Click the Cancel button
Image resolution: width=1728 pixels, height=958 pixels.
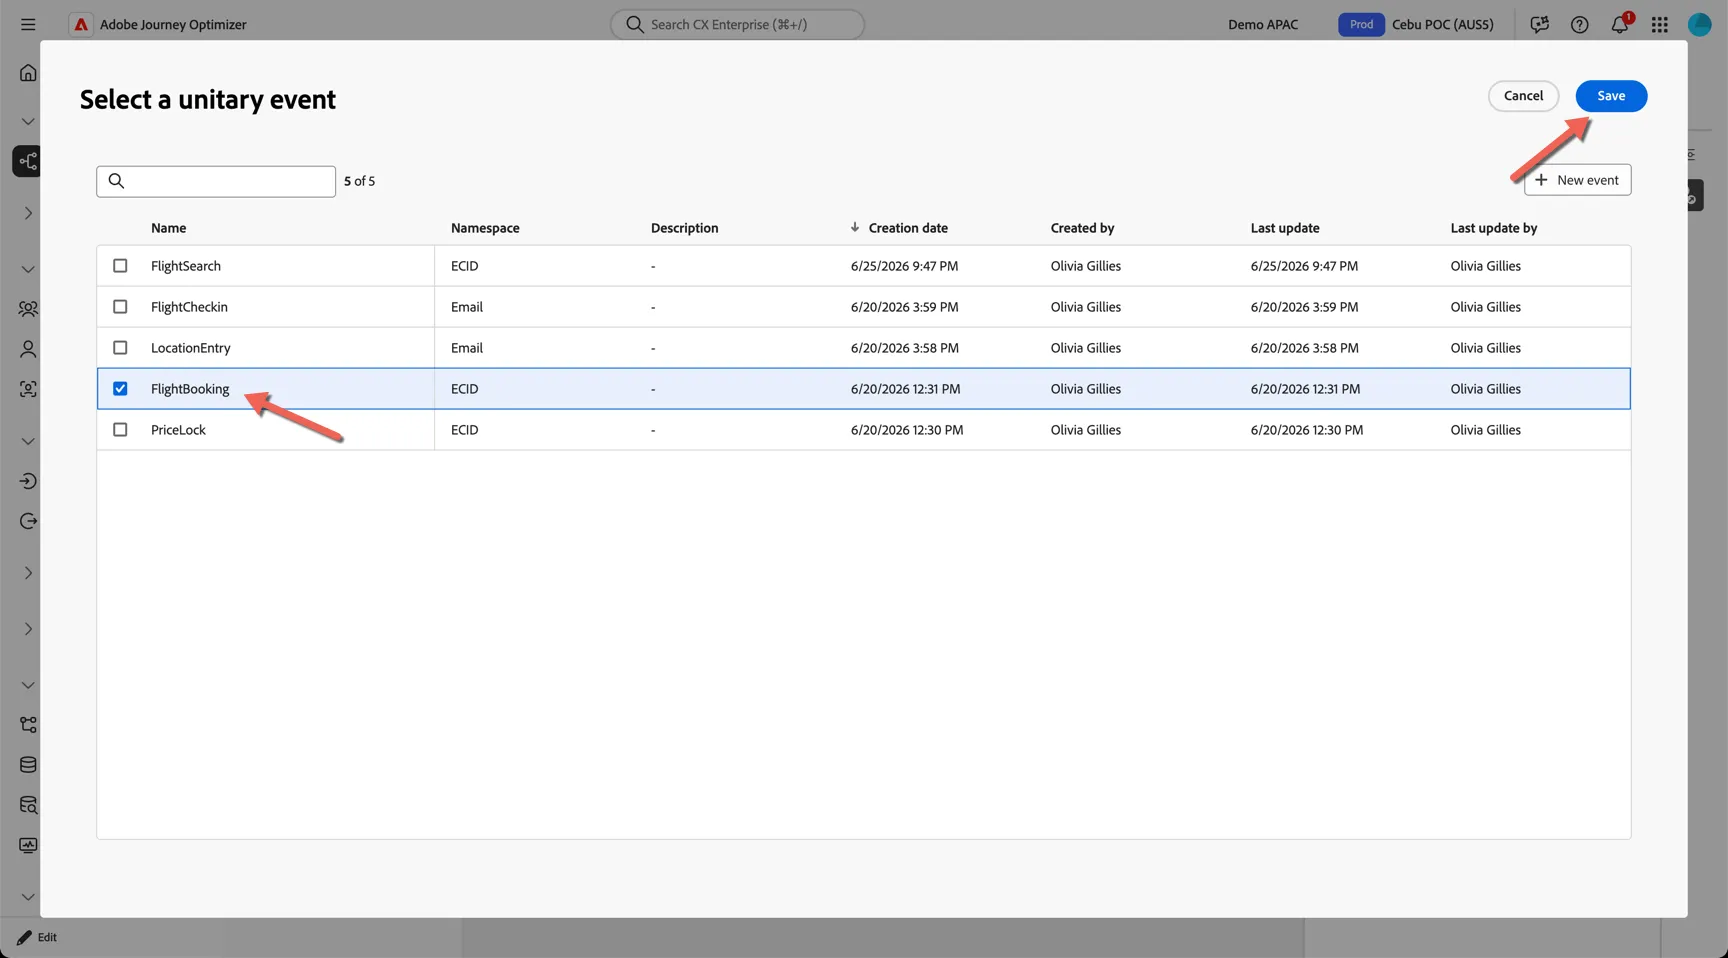click(x=1523, y=96)
